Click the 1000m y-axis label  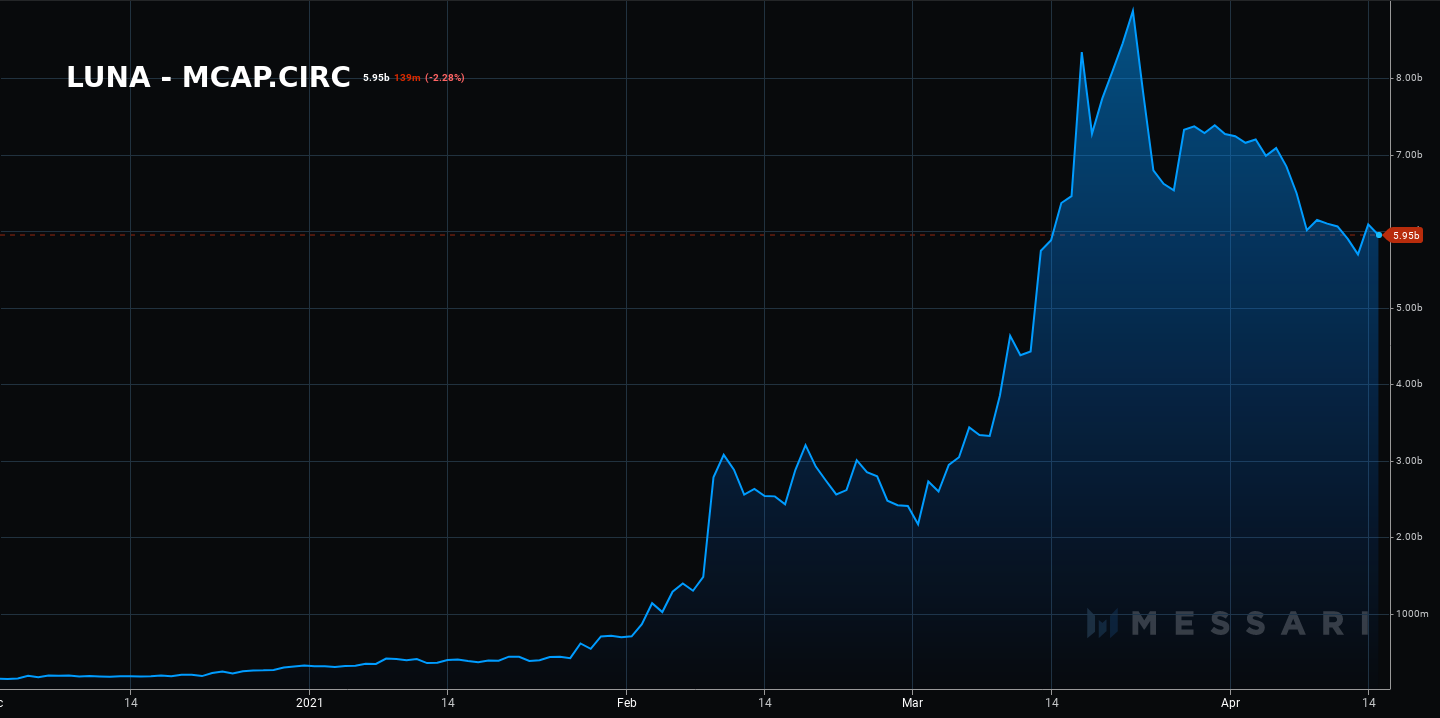pyautogui.click(x=1411, y=614)
